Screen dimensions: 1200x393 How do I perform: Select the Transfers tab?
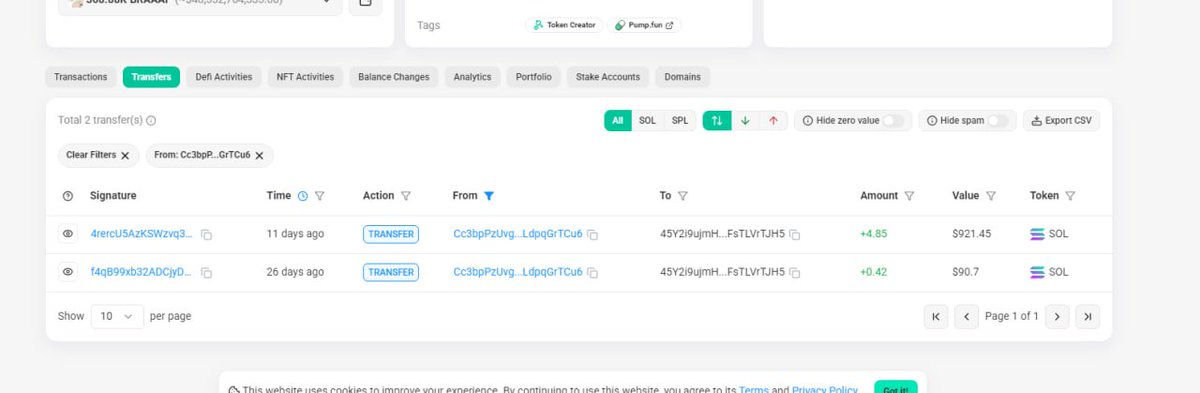click(151, 77)
